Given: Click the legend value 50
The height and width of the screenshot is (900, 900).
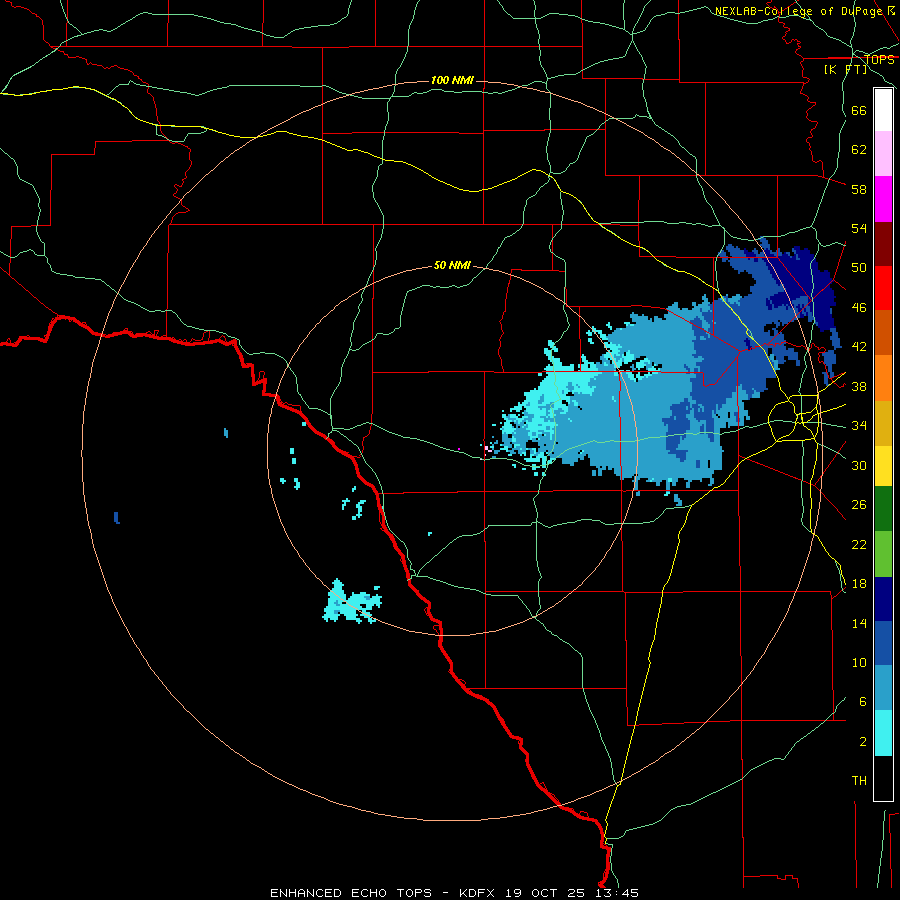Looking at the screenshot, I should click(859, 268).
